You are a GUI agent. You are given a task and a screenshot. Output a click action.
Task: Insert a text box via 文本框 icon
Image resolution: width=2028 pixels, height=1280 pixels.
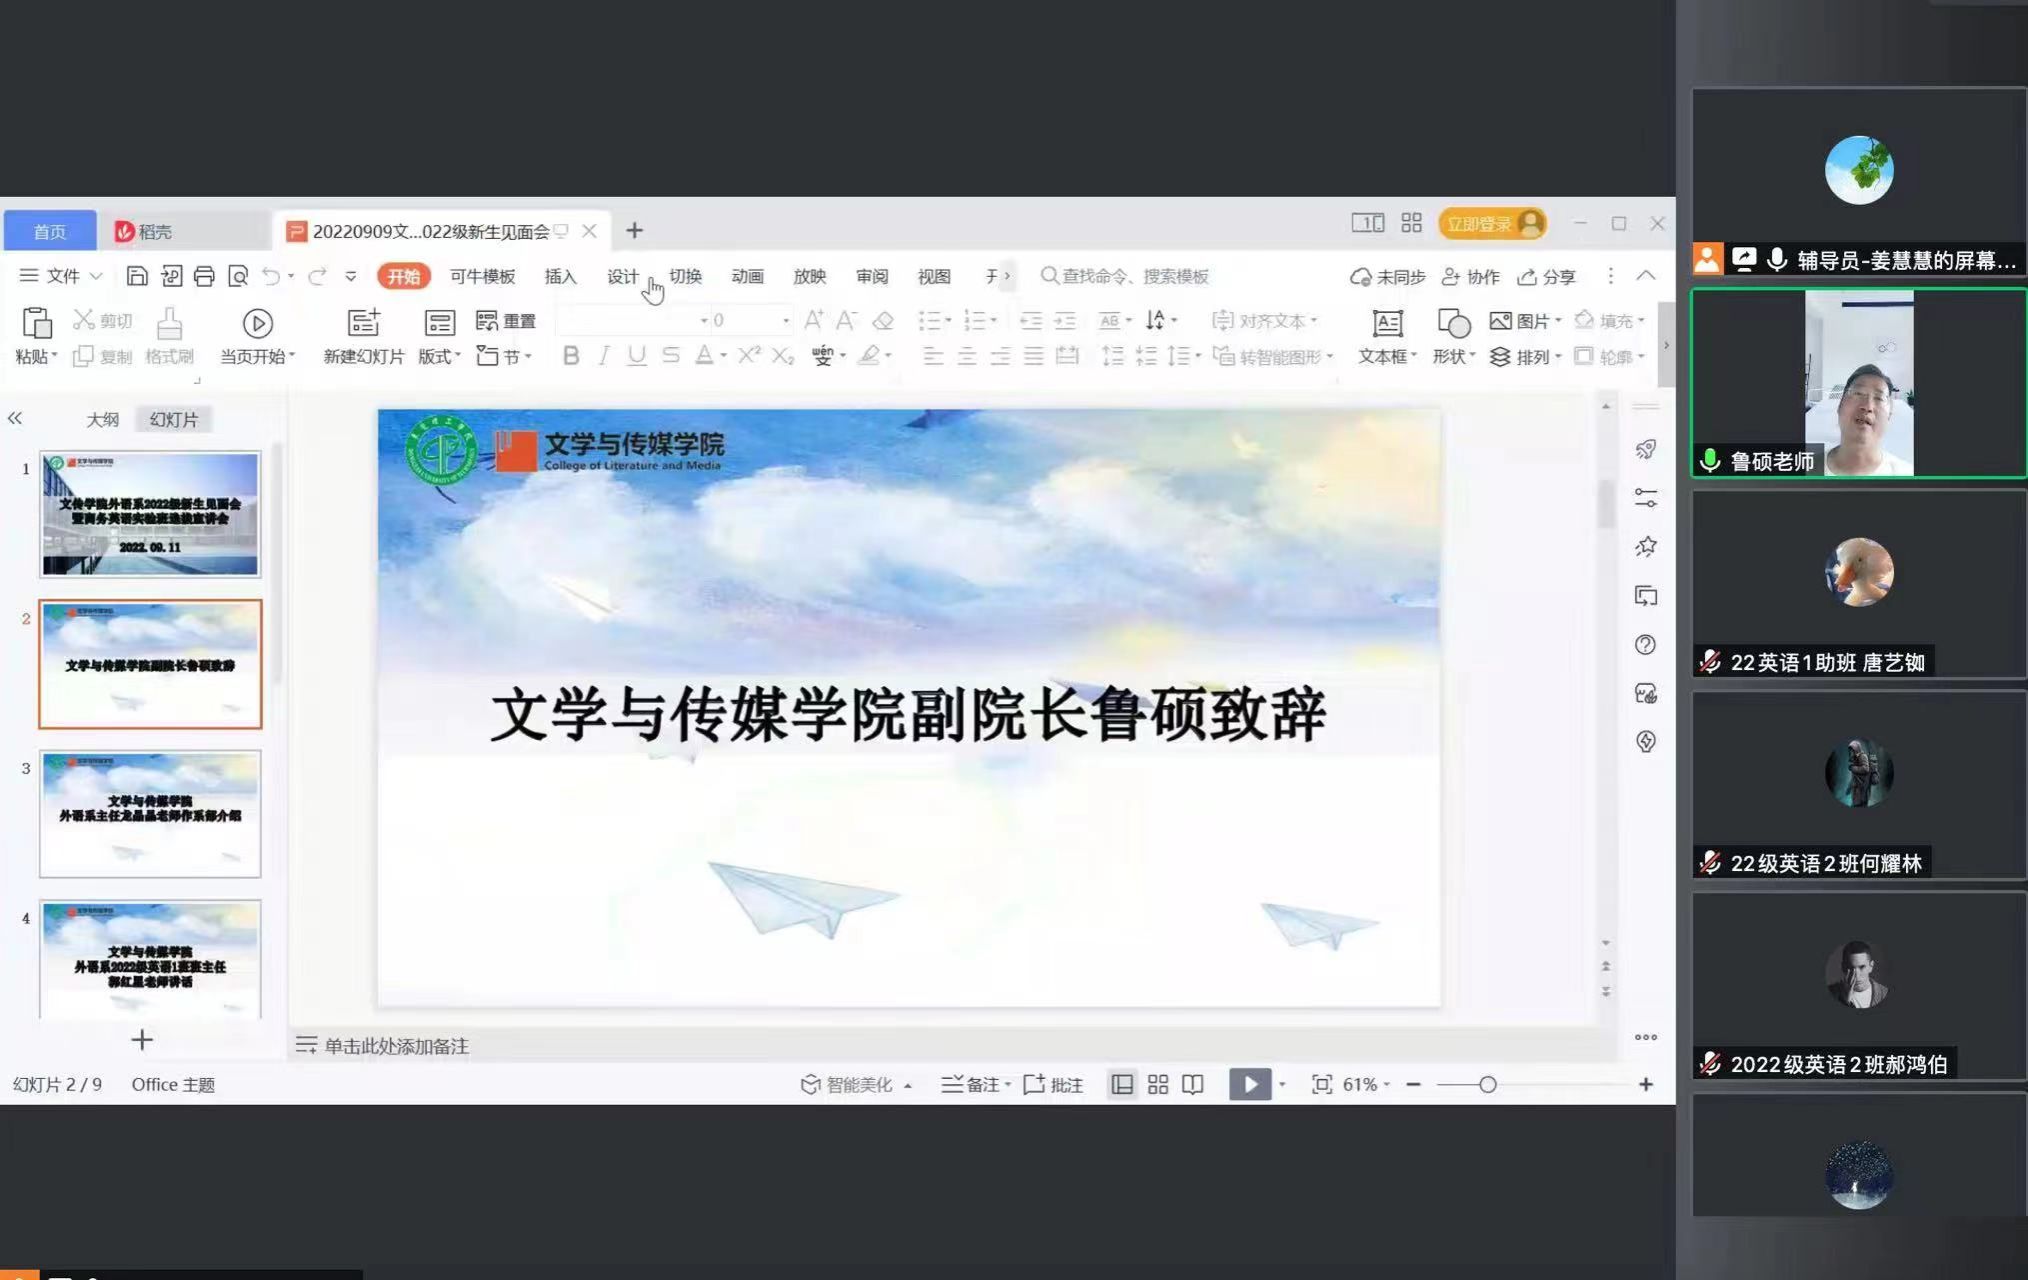pos(1387,323)
